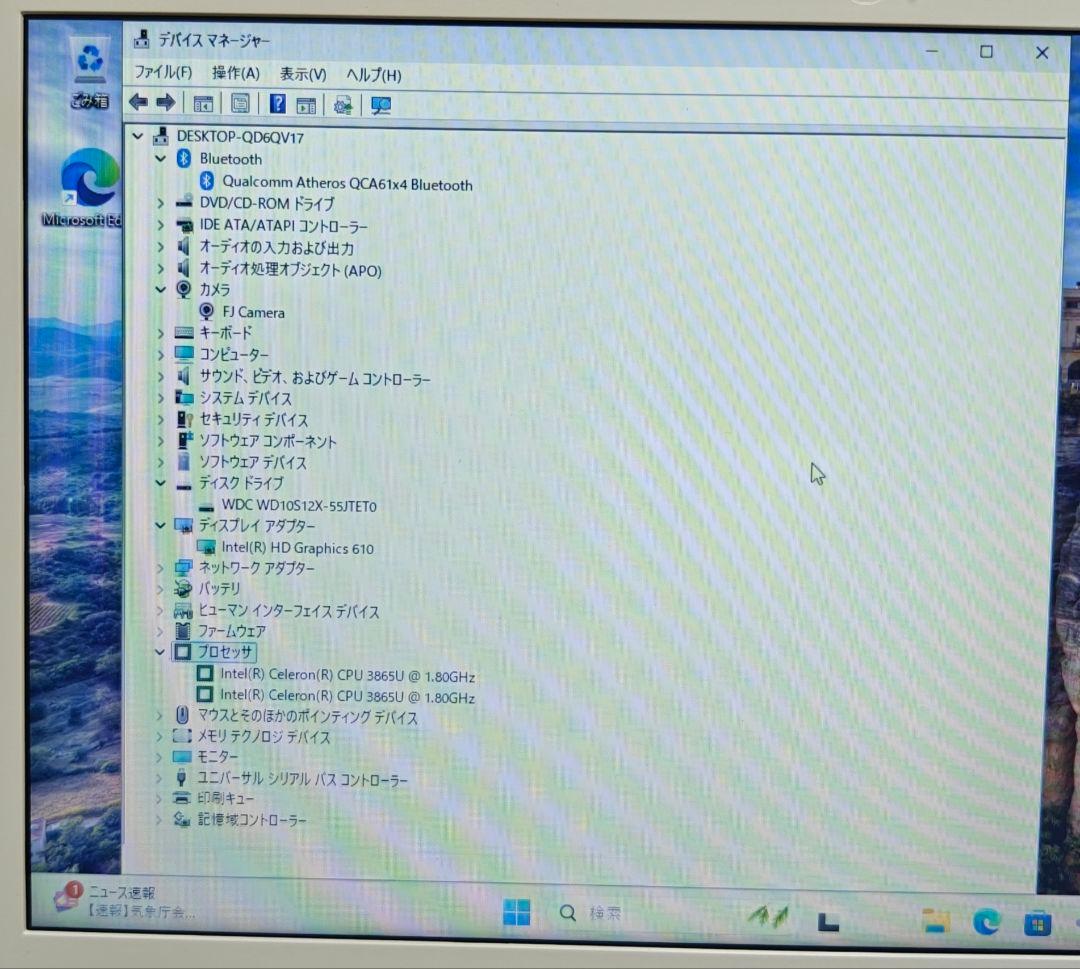Image resolution: width=1080 pixels, height=969 pixels.
Task: Click the ユニバーサル シリアル バス USB icon
Action: [x=181, y=778]
